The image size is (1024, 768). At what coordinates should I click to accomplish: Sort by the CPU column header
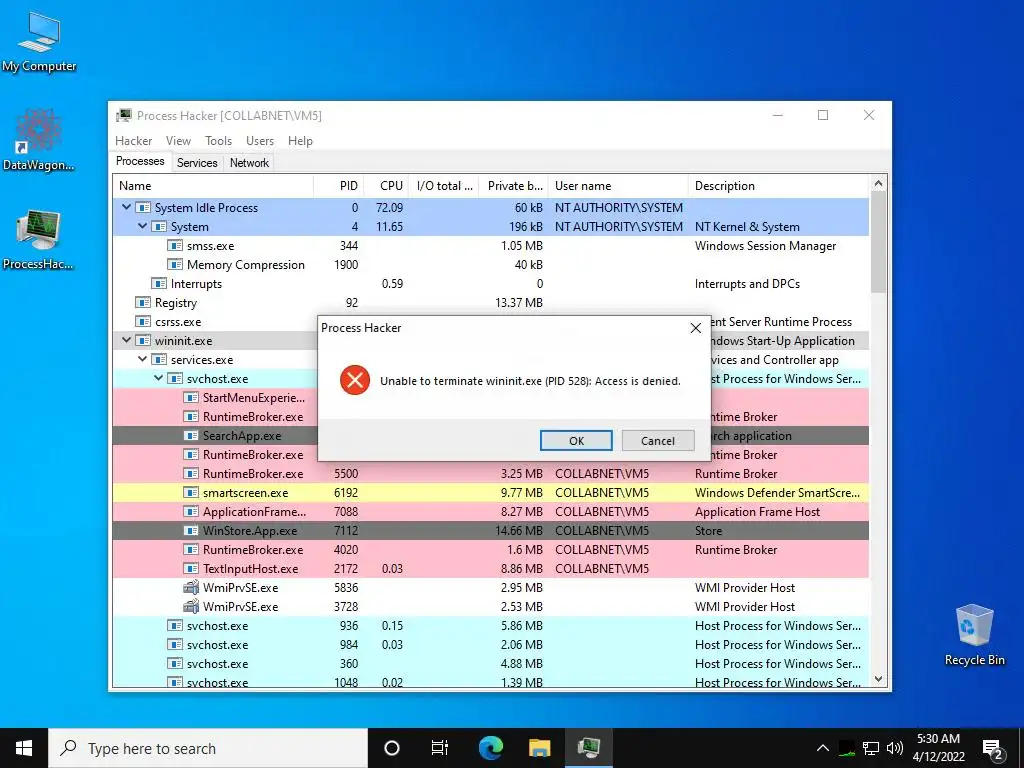(386, 185)
